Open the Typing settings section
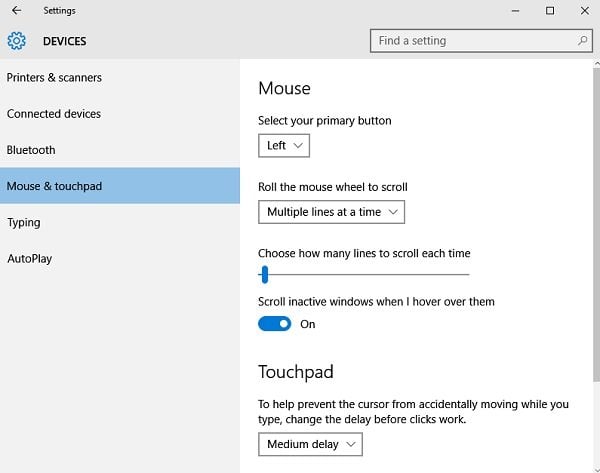 24,223
